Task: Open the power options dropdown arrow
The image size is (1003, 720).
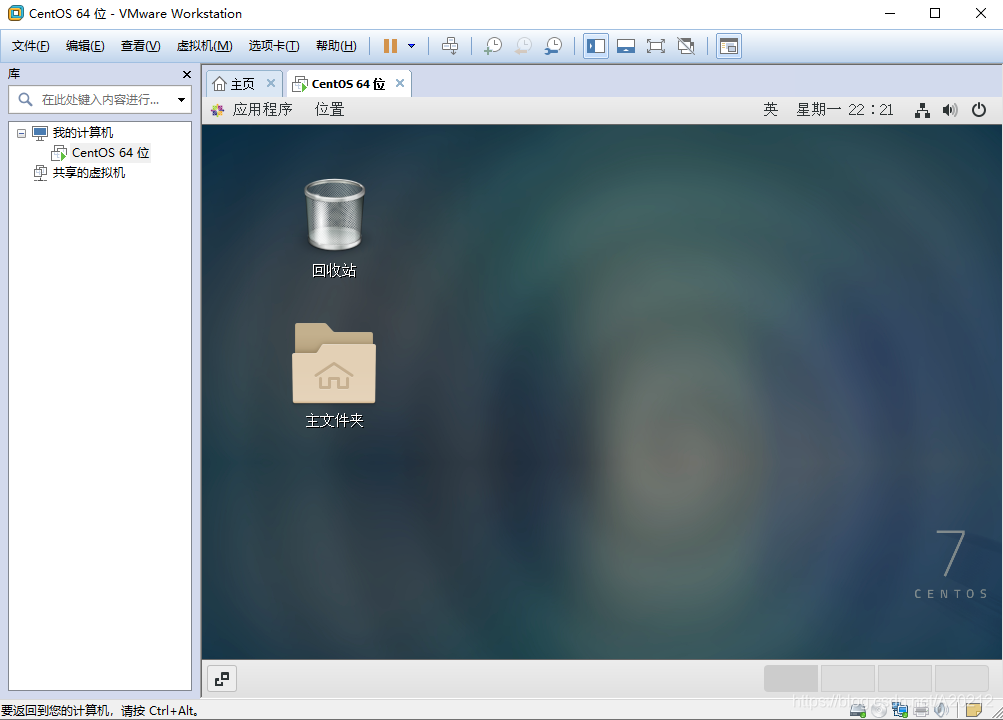Action: (411, 46)
